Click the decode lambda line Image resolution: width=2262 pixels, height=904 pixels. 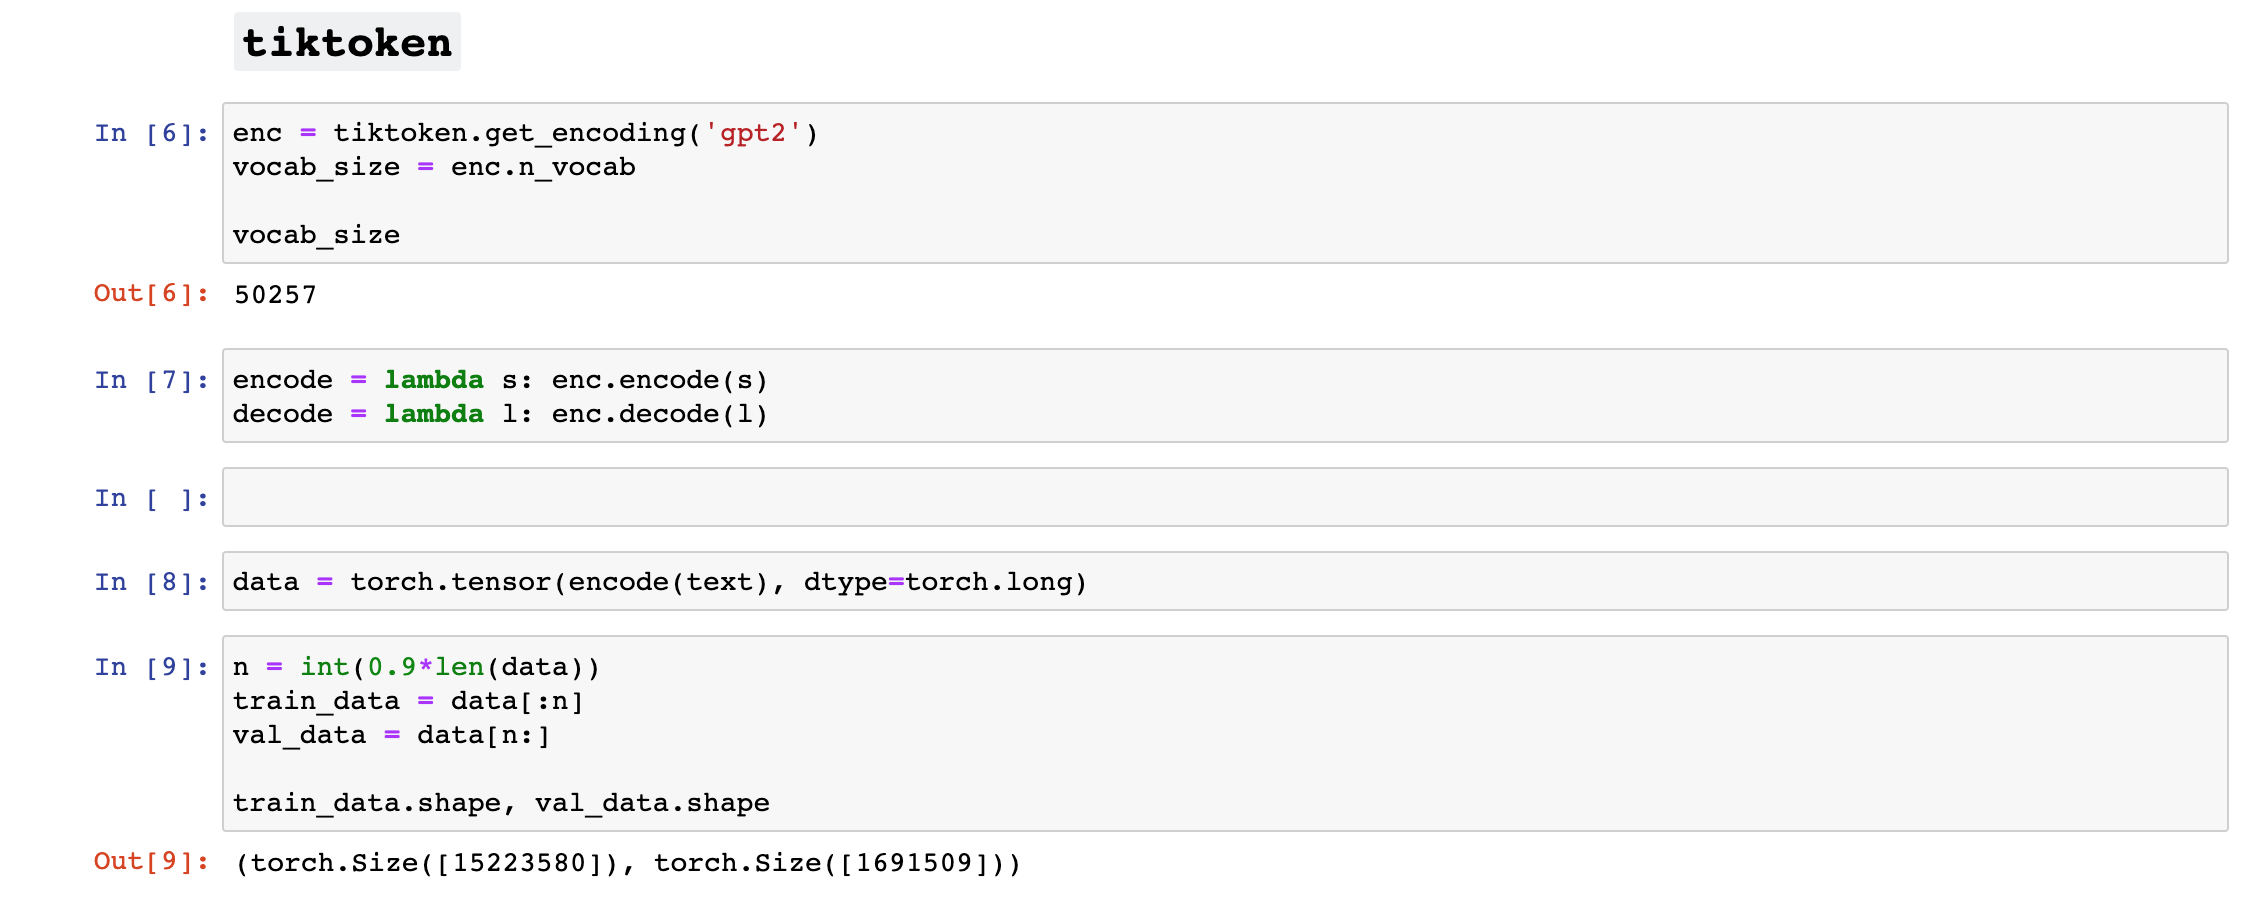pyautogui.click(x=500, y=414)
